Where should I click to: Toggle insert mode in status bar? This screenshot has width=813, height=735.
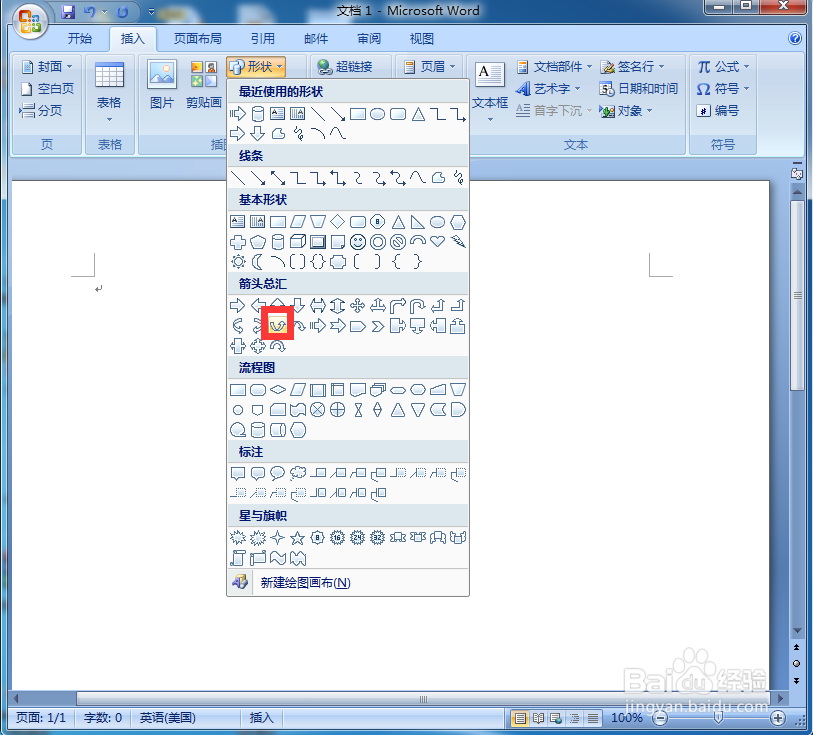(261, 718)
